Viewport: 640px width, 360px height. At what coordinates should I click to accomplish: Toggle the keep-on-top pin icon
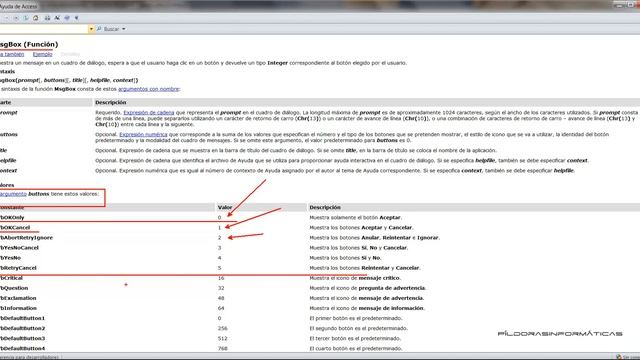[76, 18]
